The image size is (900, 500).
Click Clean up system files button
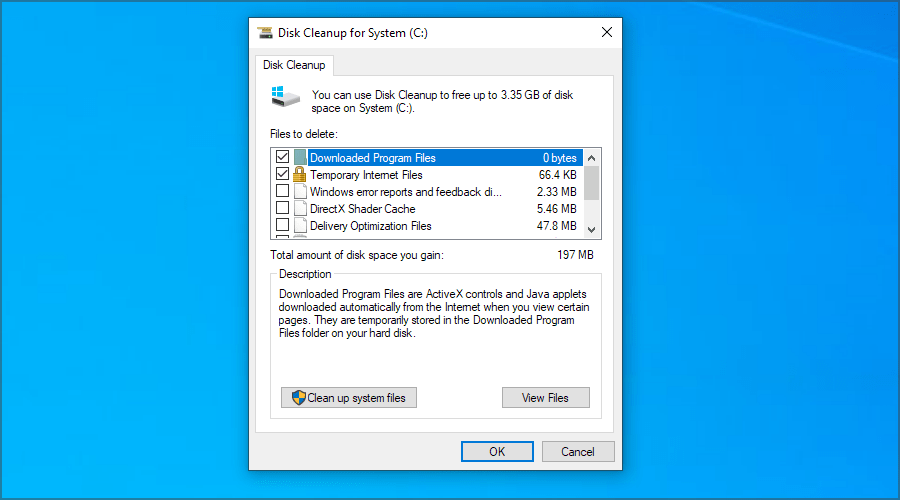pyautogui.click(x=348, y=398)
